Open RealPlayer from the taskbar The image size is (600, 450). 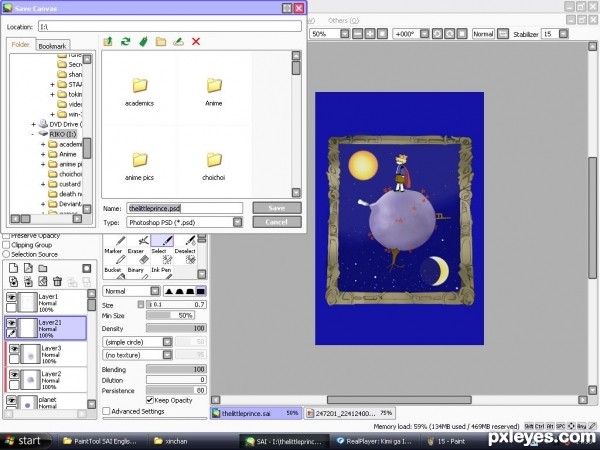coord(373,441)
